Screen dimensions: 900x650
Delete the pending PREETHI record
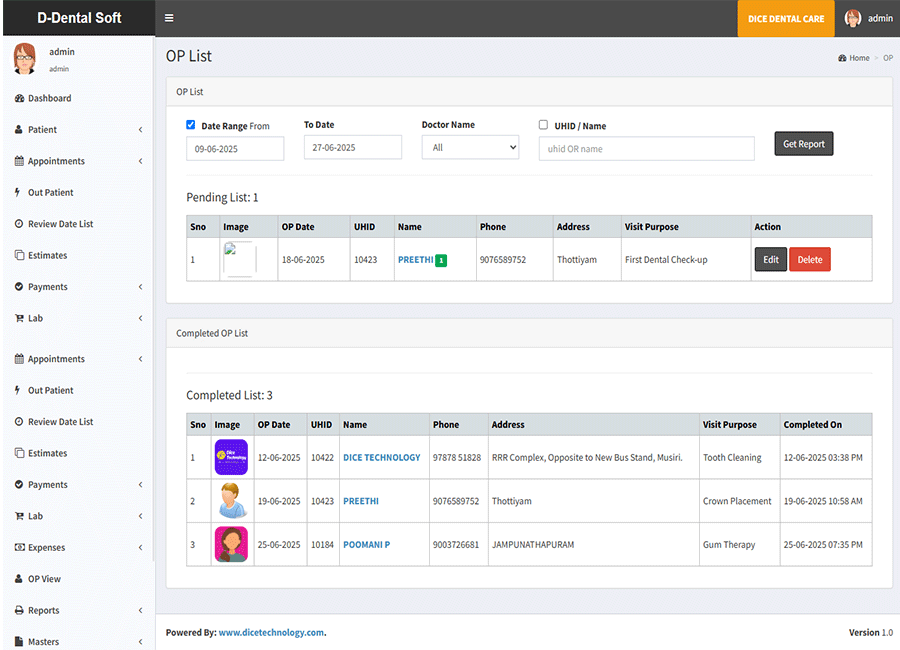pyautogui.click(x=809, y=260)
